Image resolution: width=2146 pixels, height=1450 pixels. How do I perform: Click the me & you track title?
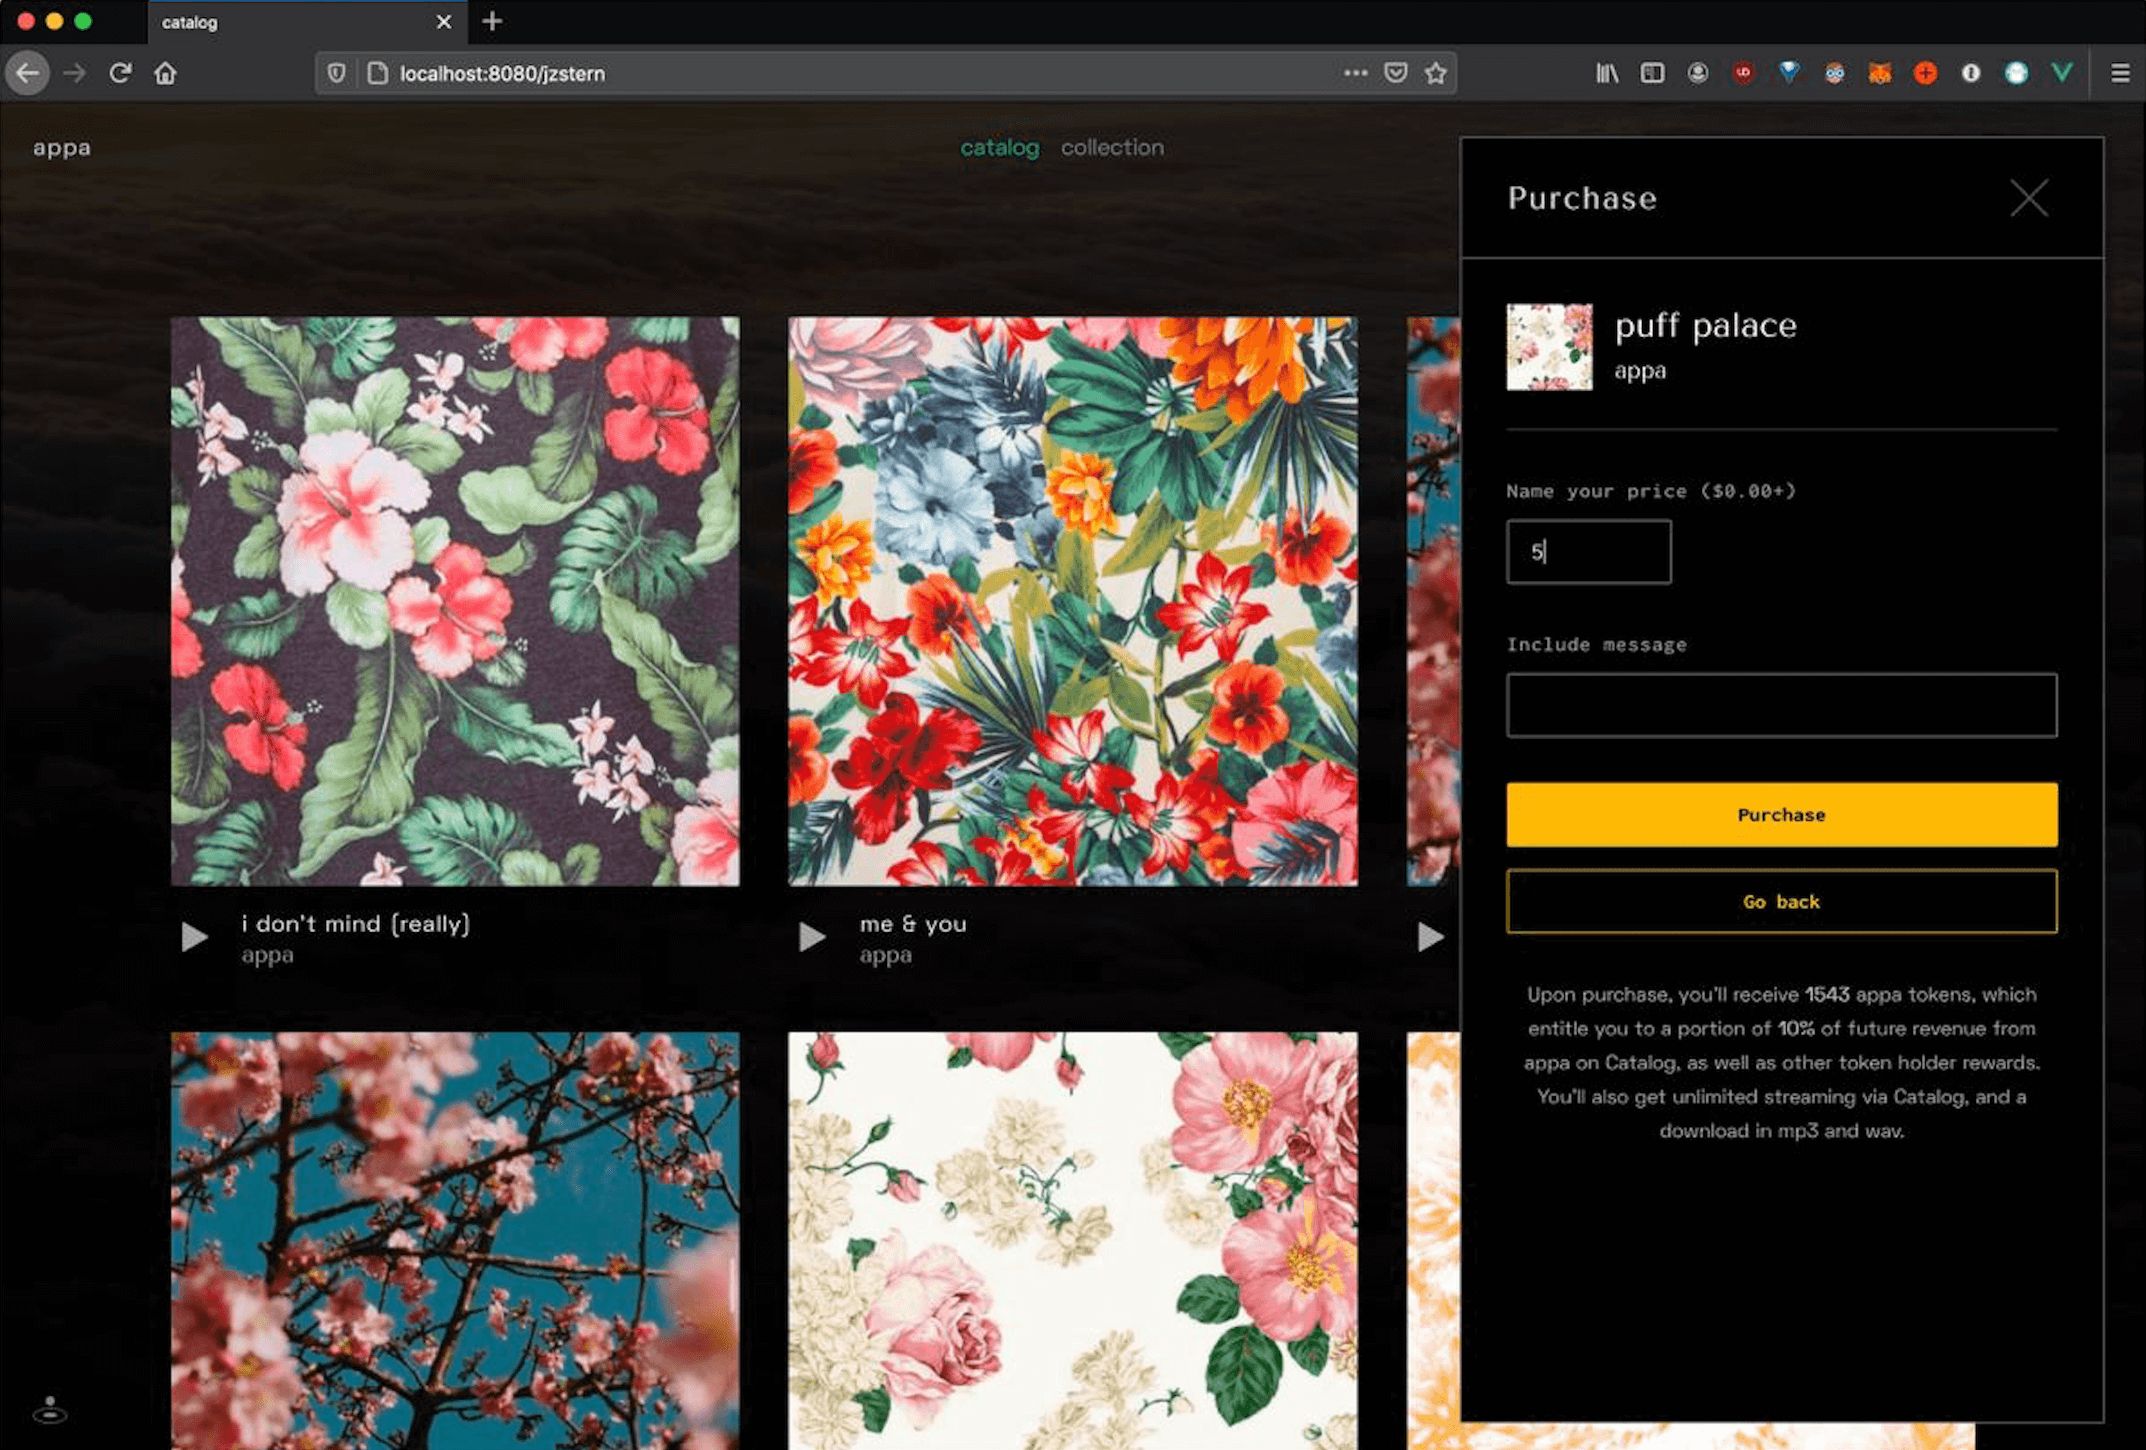point(913,923)
